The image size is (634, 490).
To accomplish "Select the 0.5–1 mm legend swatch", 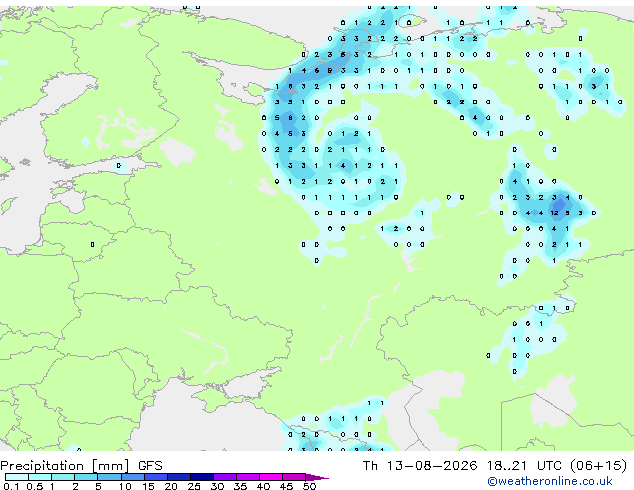I will click(x=40, y=477).
